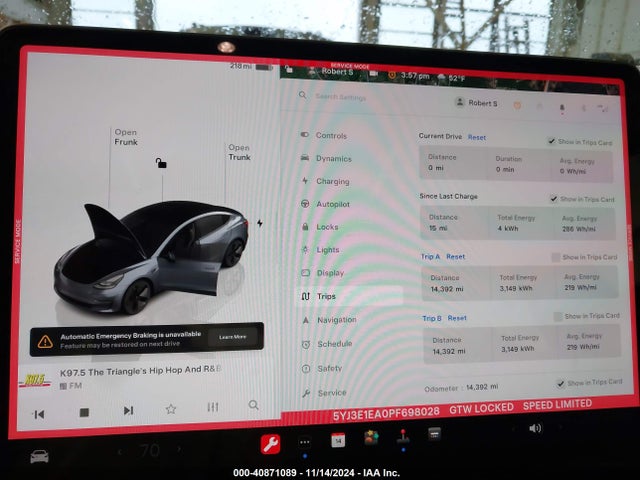
Task: Tap the charge port lightning icon
Action: click(260, 223)
